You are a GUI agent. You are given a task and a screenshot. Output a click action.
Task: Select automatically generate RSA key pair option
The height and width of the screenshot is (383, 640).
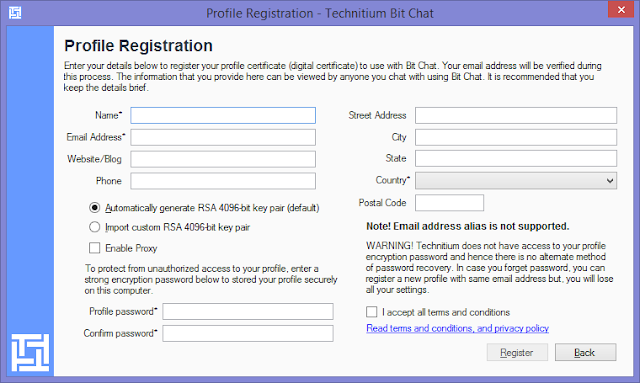tap(94, 208)
